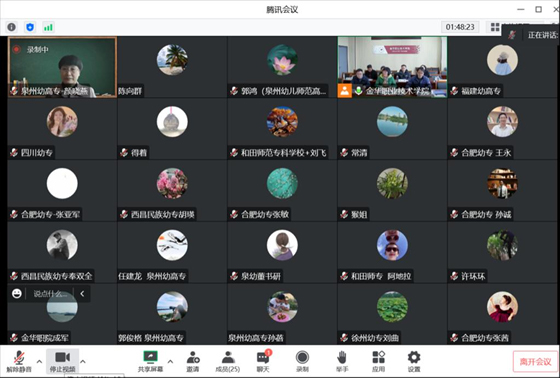Select 金华职业技术学院 conference room video
The height and width of the screenshot is (378, 560).
(x=392, y=67)
